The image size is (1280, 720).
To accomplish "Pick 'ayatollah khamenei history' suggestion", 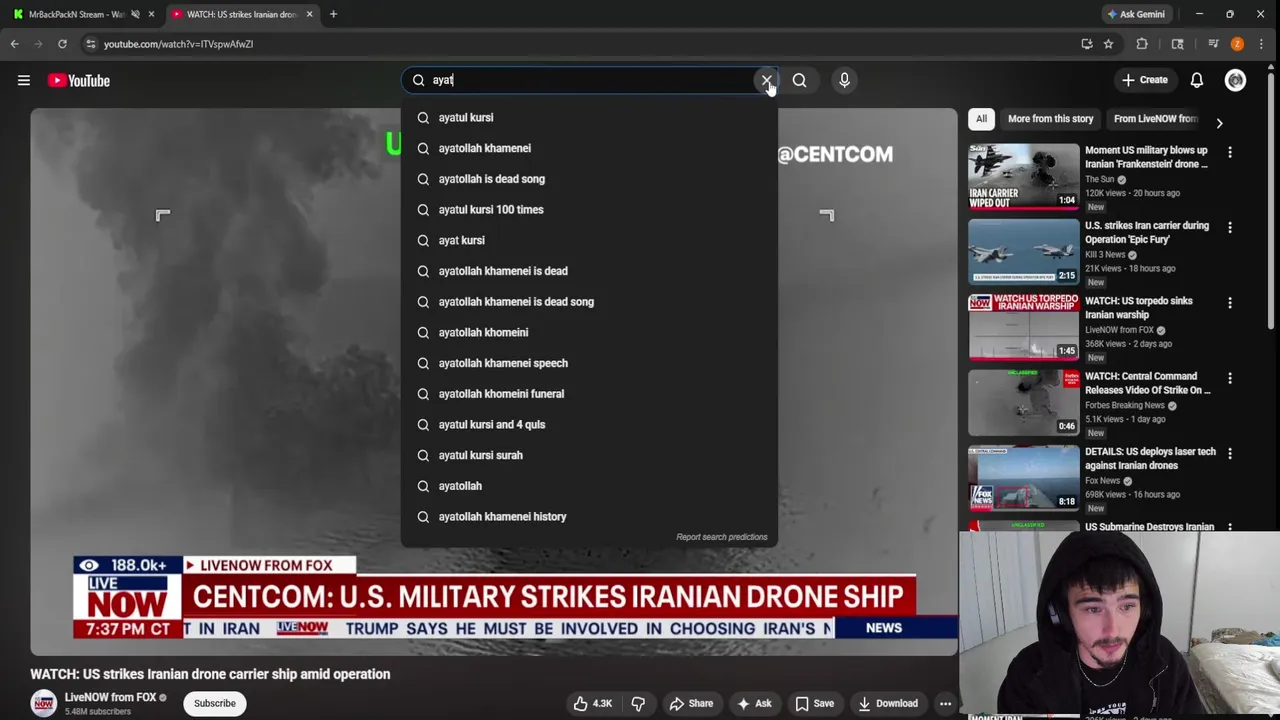I will pyautogui.click(x=589, y=516).
